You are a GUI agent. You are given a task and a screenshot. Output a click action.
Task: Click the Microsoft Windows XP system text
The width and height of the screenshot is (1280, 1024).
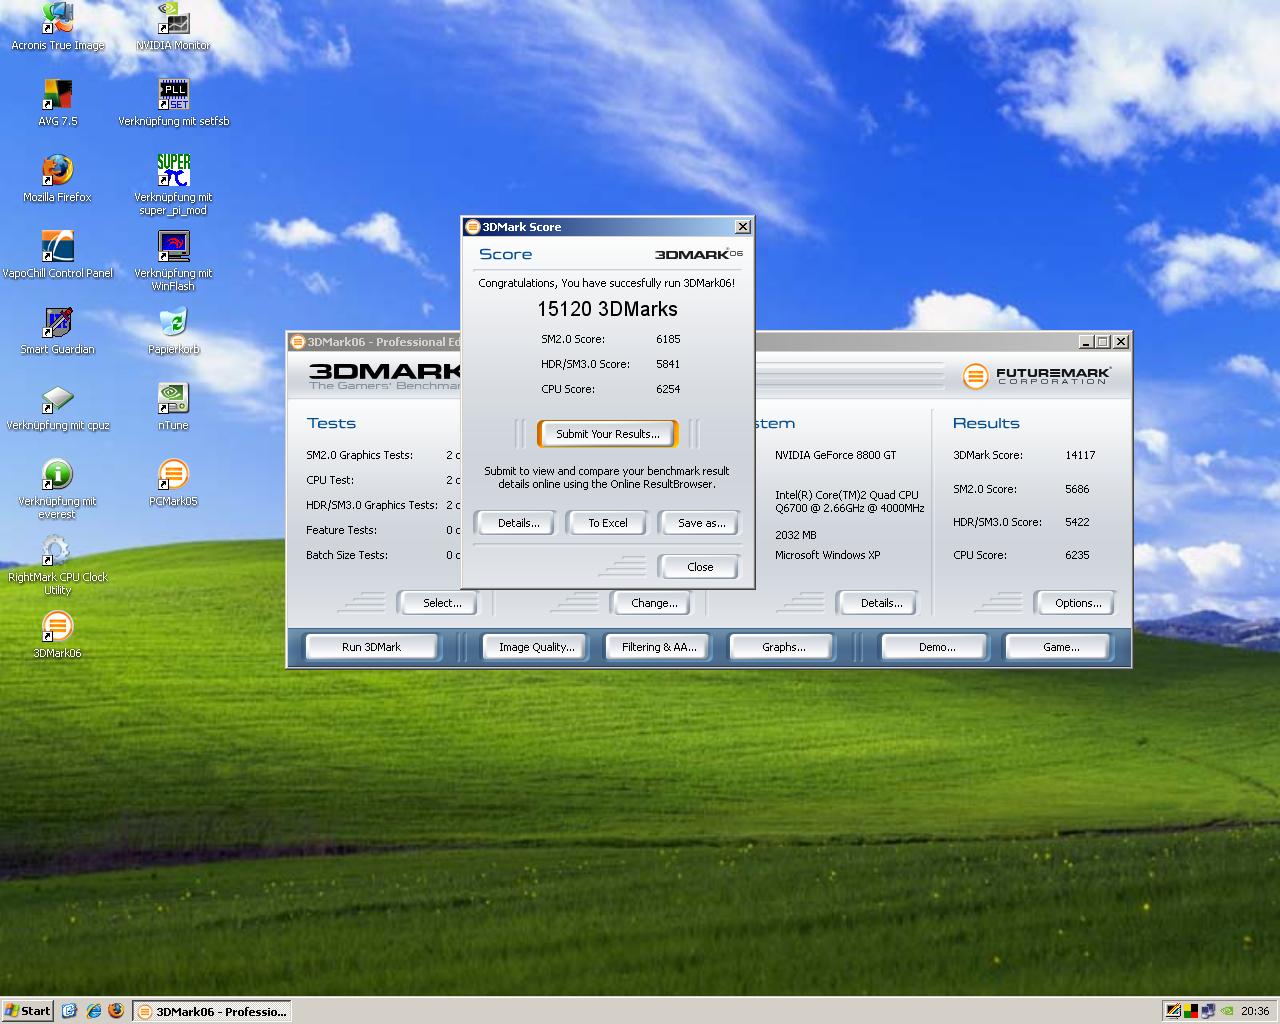click(828, 555)
